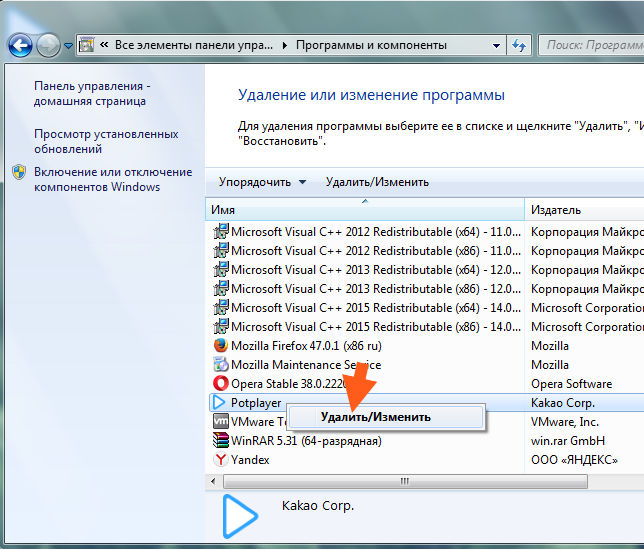Click icon of Visual C++ 2013 (x86)

click(x=221, y=289)
